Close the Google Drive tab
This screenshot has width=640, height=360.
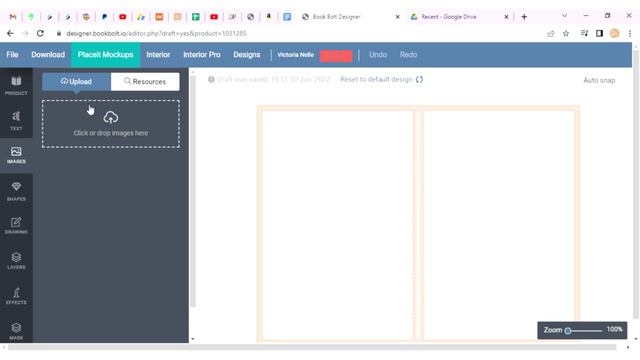coord(506,17)
